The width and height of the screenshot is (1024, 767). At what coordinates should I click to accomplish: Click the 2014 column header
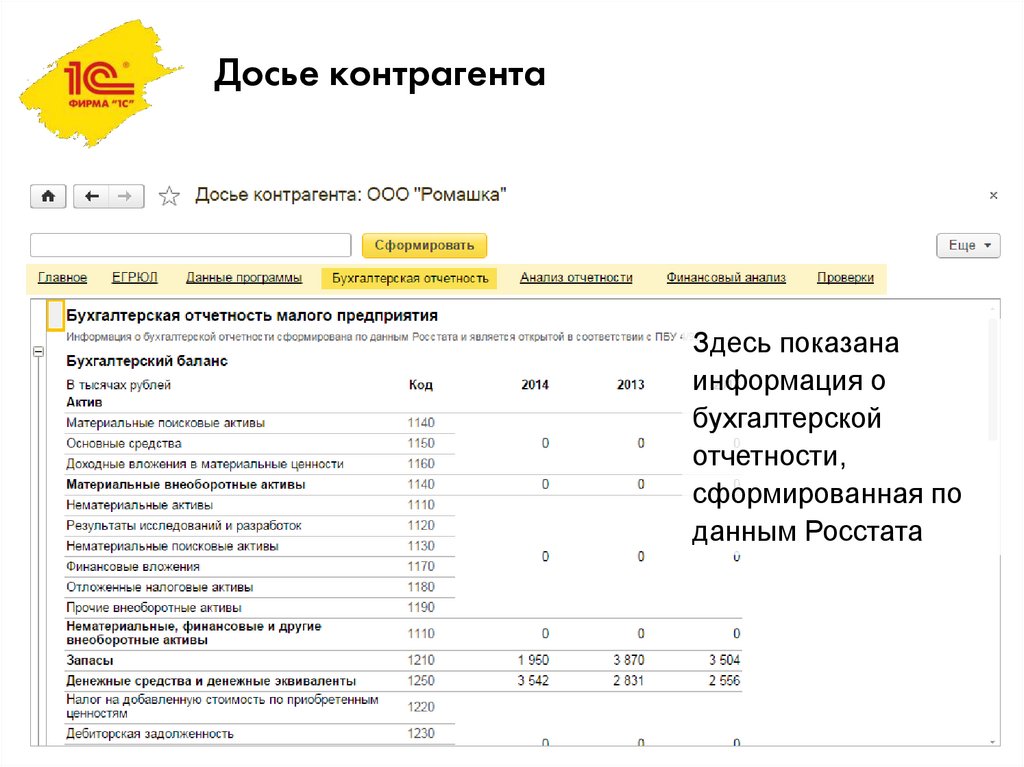pyautogui.click(x=535, y=385)
